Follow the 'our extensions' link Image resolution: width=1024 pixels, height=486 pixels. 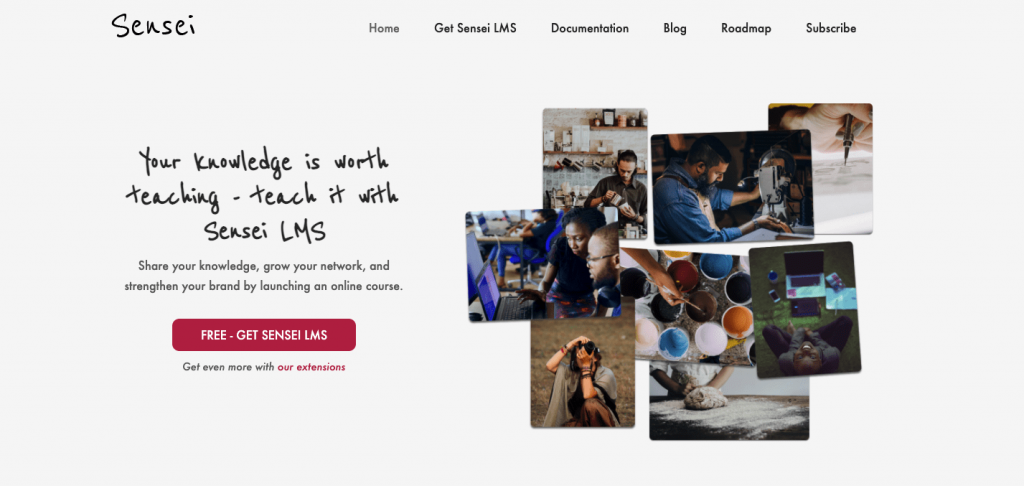pyautogui.click(x=312, y=367)
